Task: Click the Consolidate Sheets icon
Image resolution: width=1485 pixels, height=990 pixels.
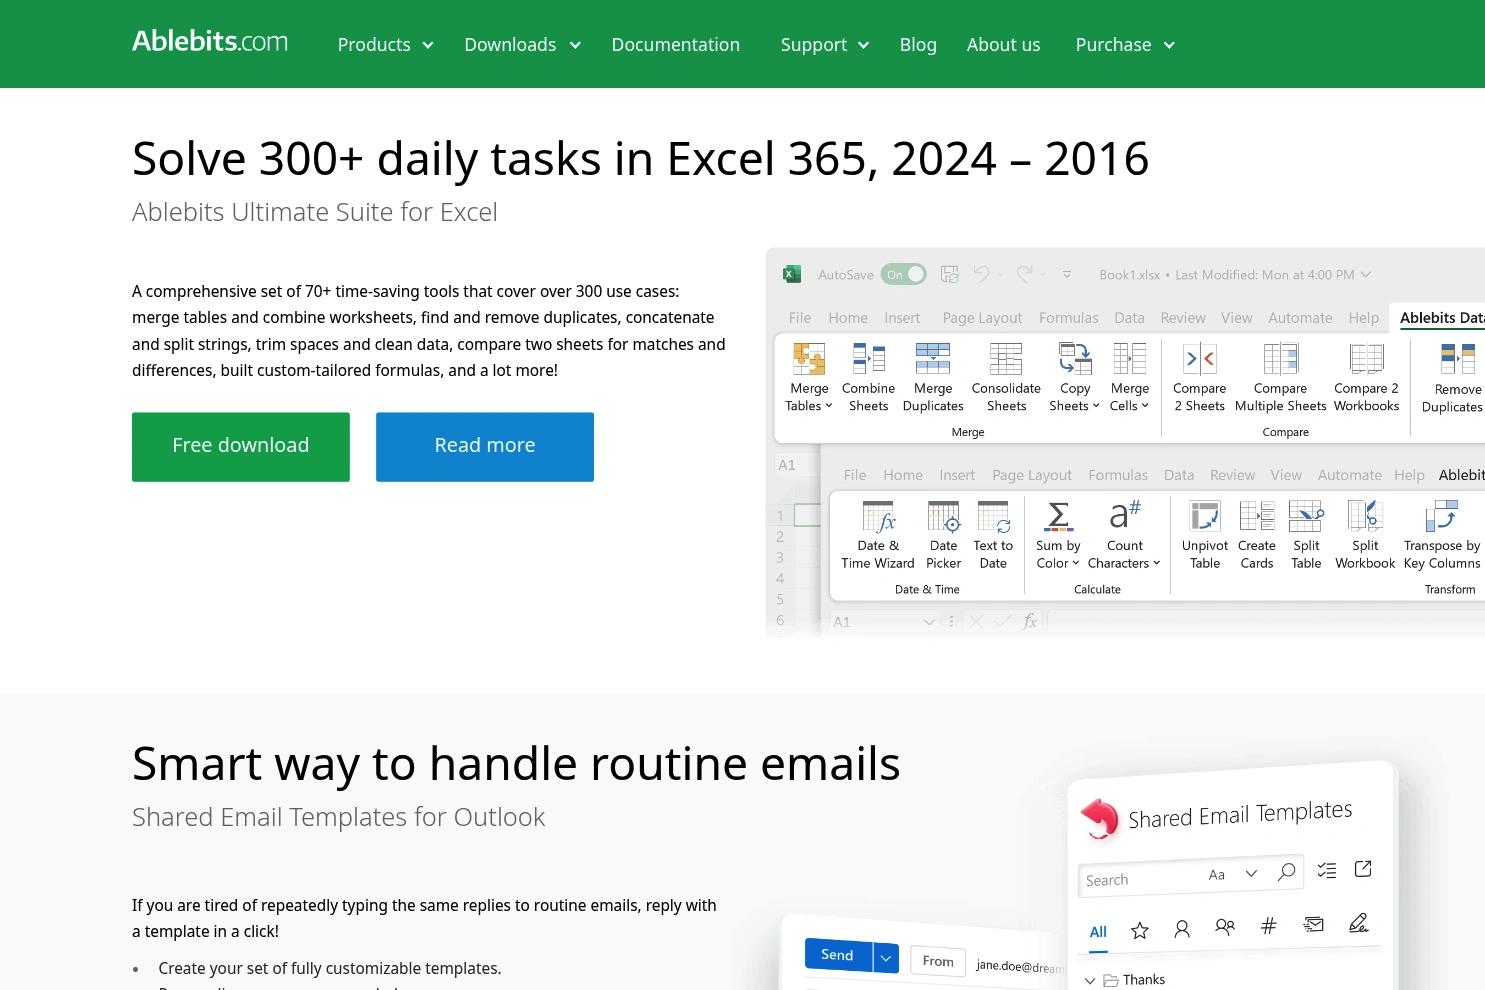Action: 1005,359
